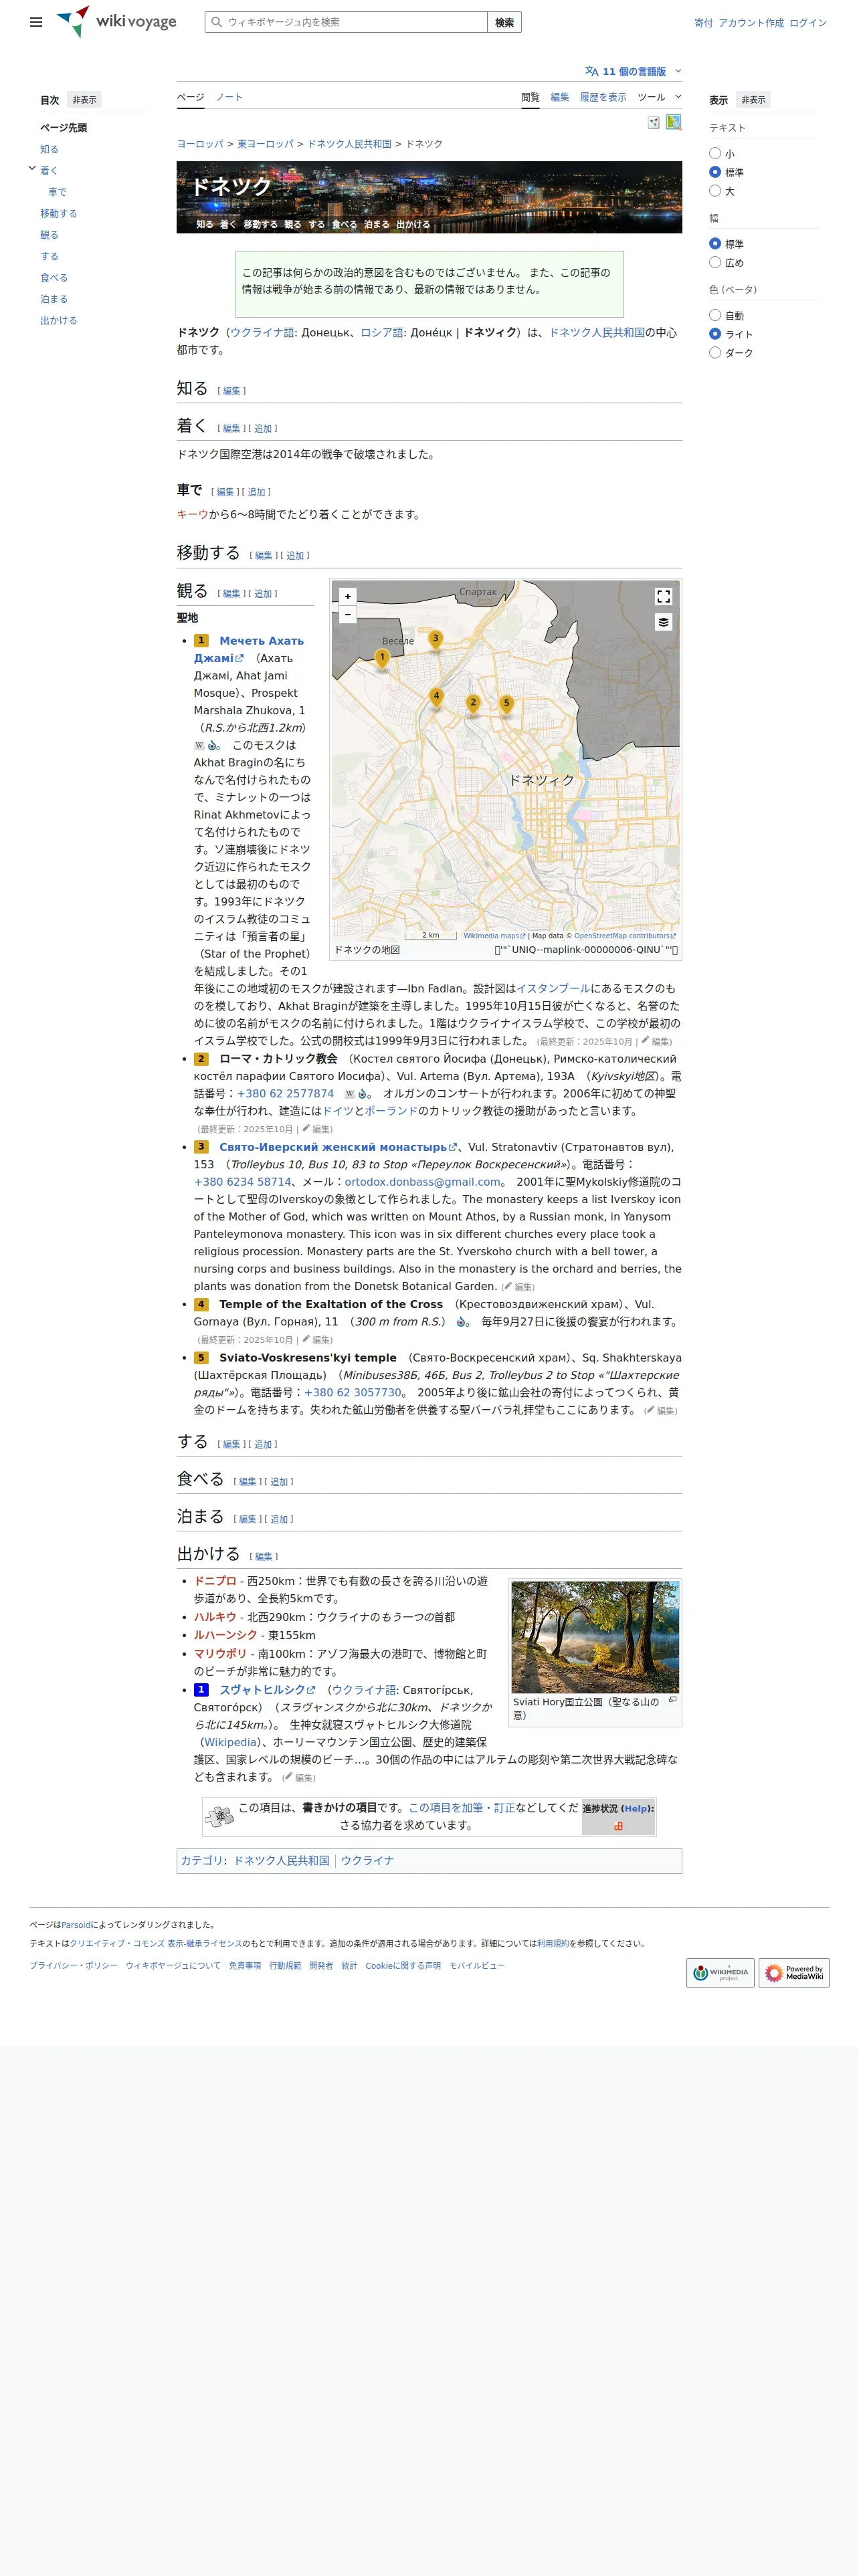Open the 履歴を表示 history tab
Screen dimensions: 859x2576
[603, 97]
